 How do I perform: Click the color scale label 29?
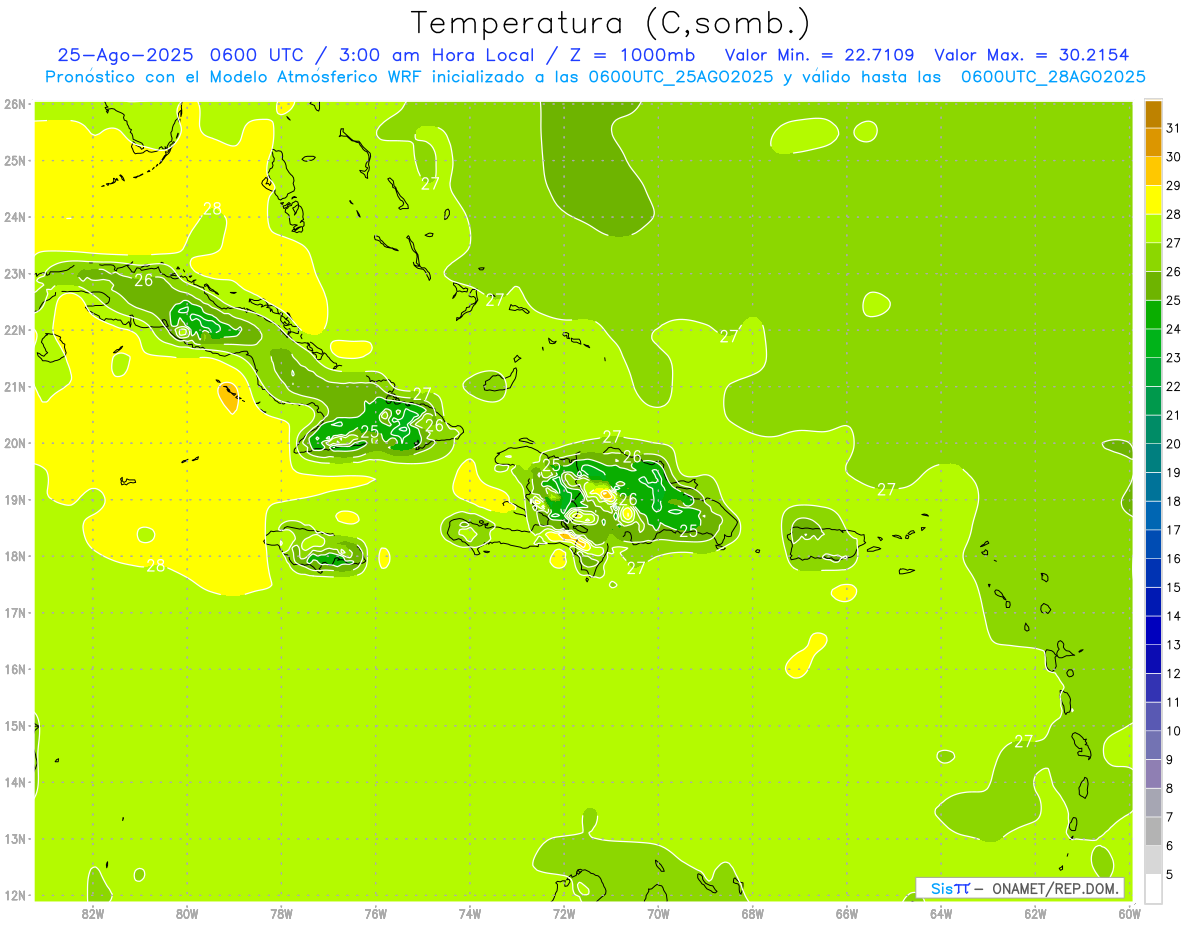(x=1173, y=186)
